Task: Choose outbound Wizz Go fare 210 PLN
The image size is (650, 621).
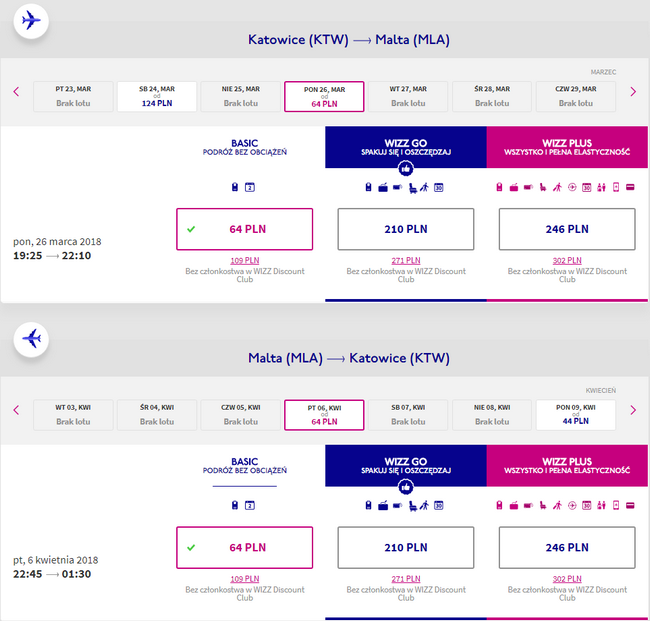Action: coord(406,229)
